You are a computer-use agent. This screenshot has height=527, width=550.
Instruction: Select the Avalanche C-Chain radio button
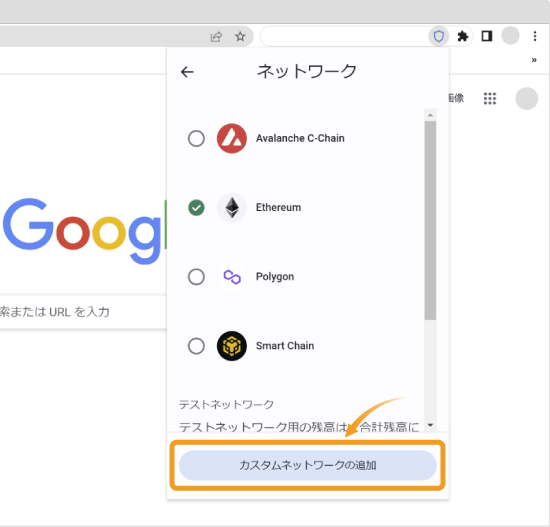[x=196, y=138]
